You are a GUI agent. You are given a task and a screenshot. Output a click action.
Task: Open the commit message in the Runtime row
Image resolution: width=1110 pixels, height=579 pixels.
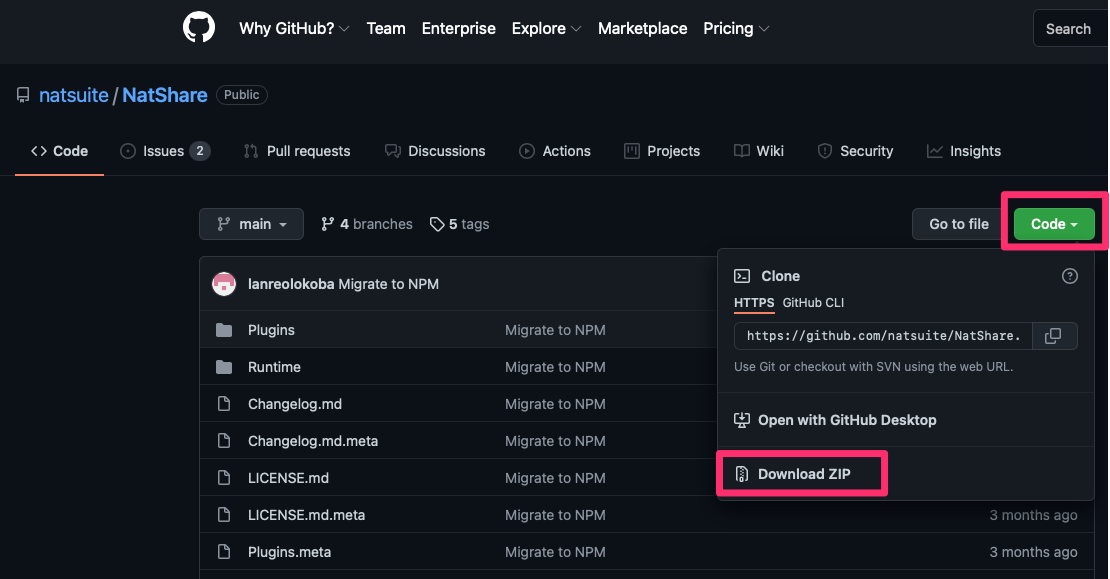555,367
